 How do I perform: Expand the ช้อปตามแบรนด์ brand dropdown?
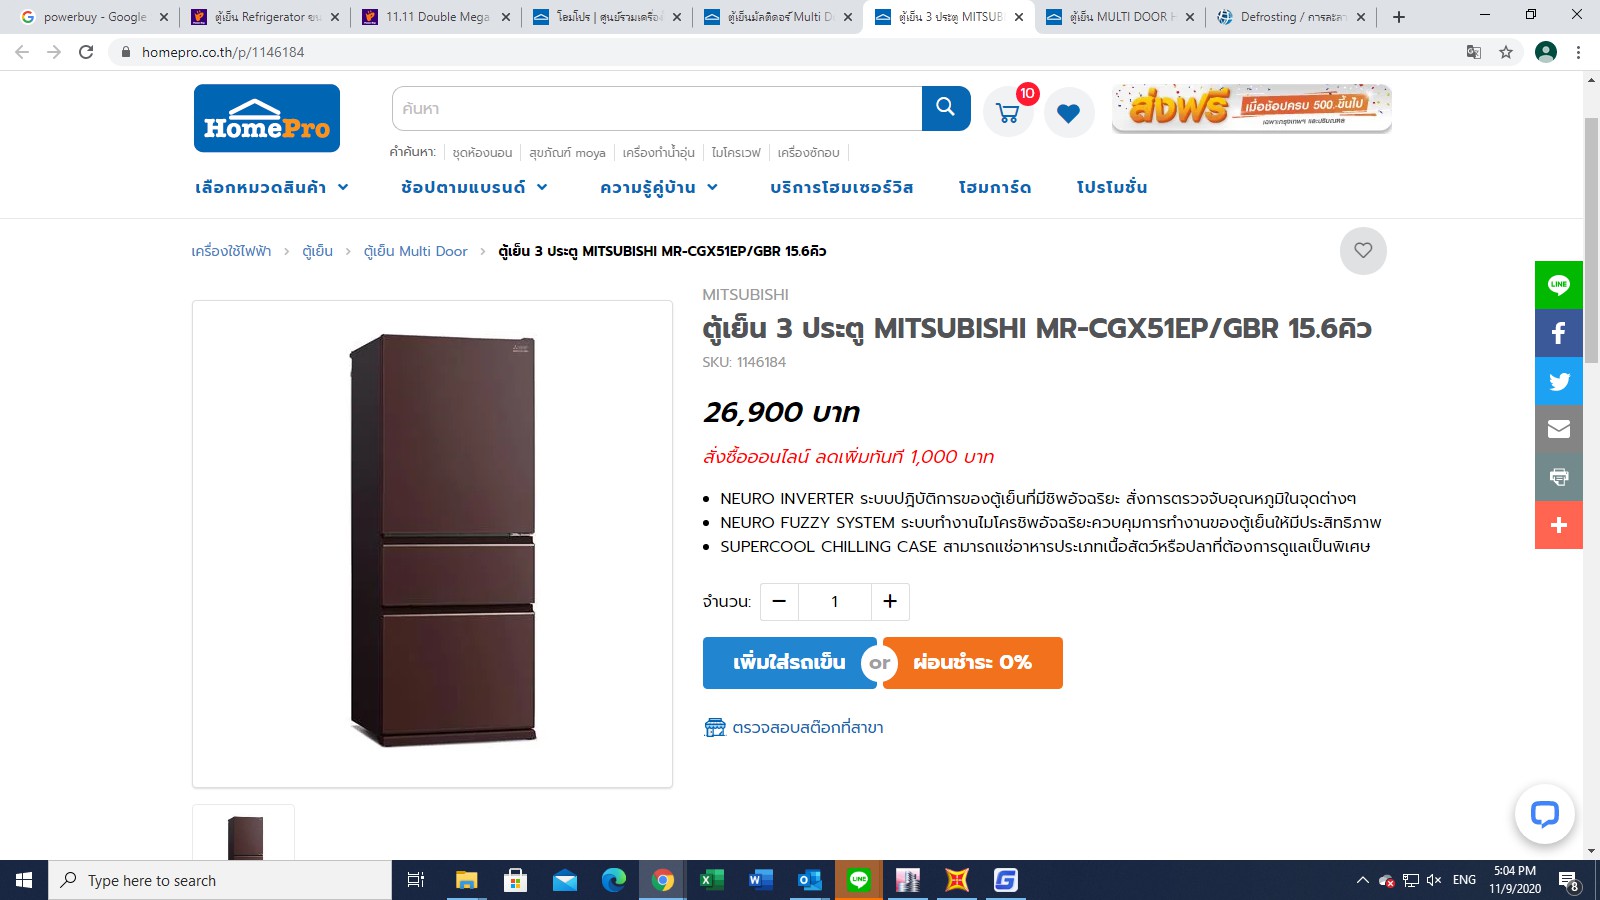pos(474,187)
